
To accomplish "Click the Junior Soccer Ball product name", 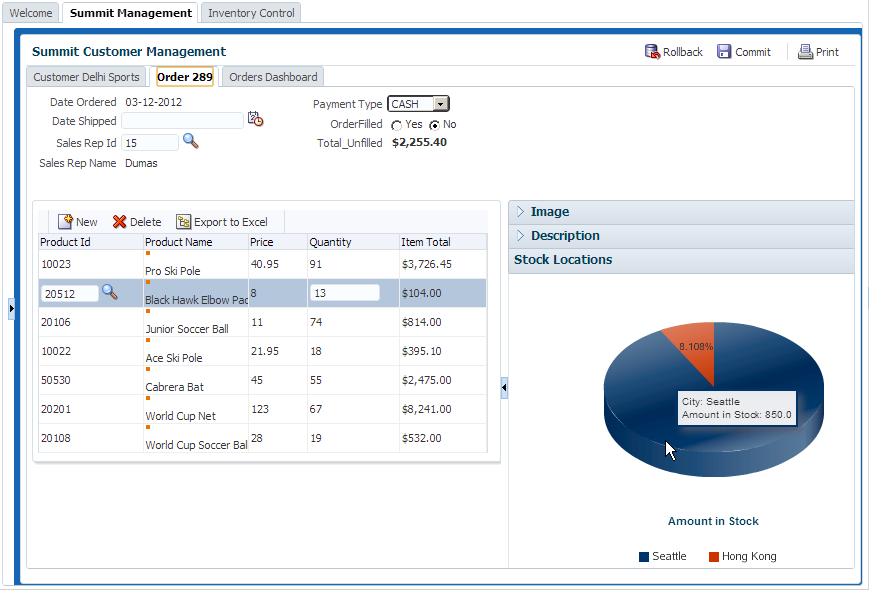I will coord(187,329).
